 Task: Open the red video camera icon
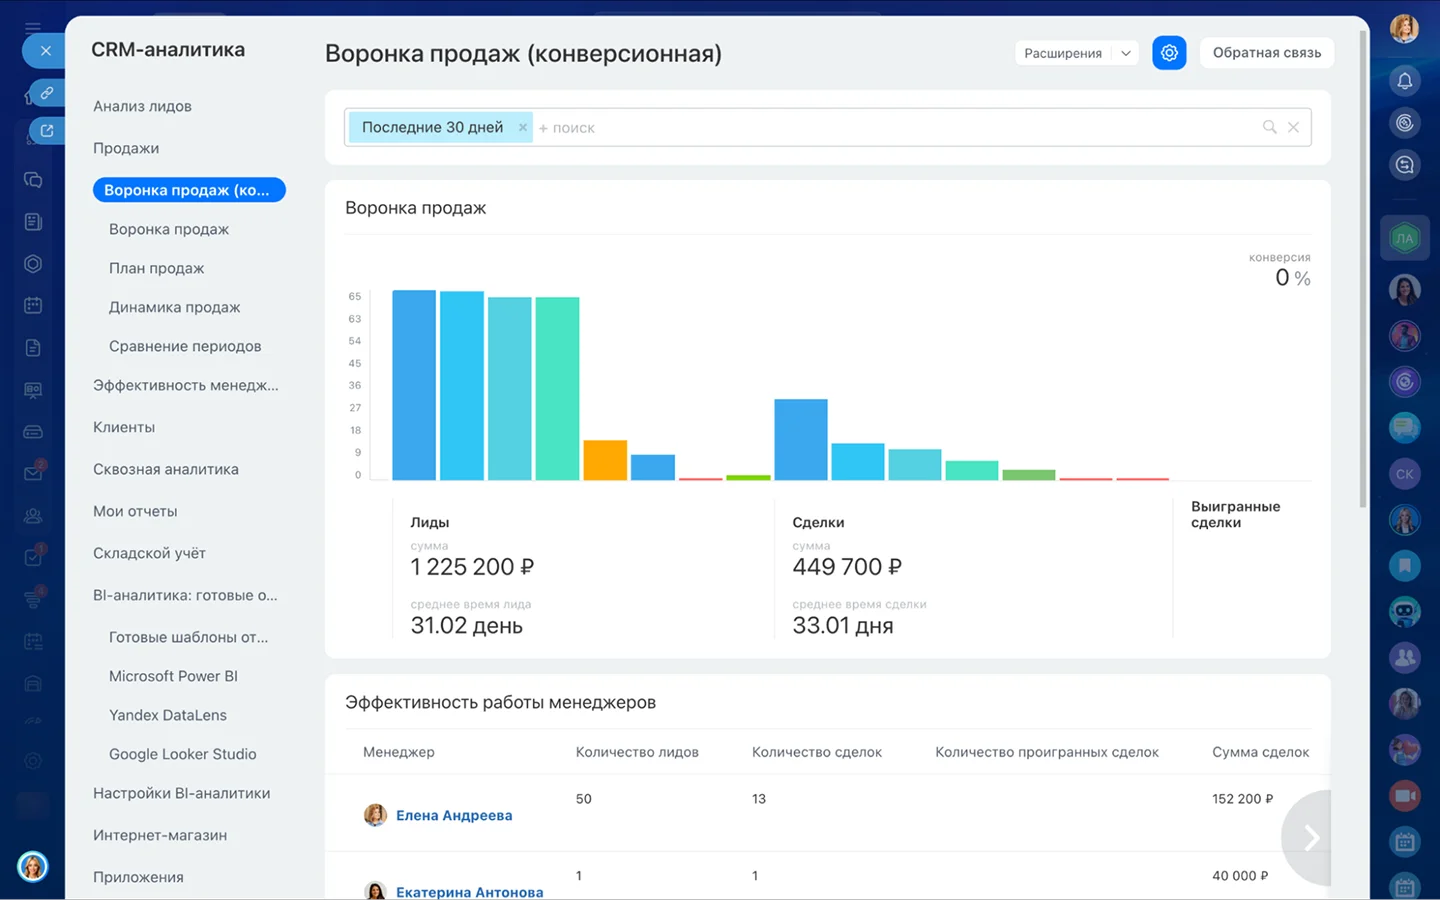tap(1405, 795)
